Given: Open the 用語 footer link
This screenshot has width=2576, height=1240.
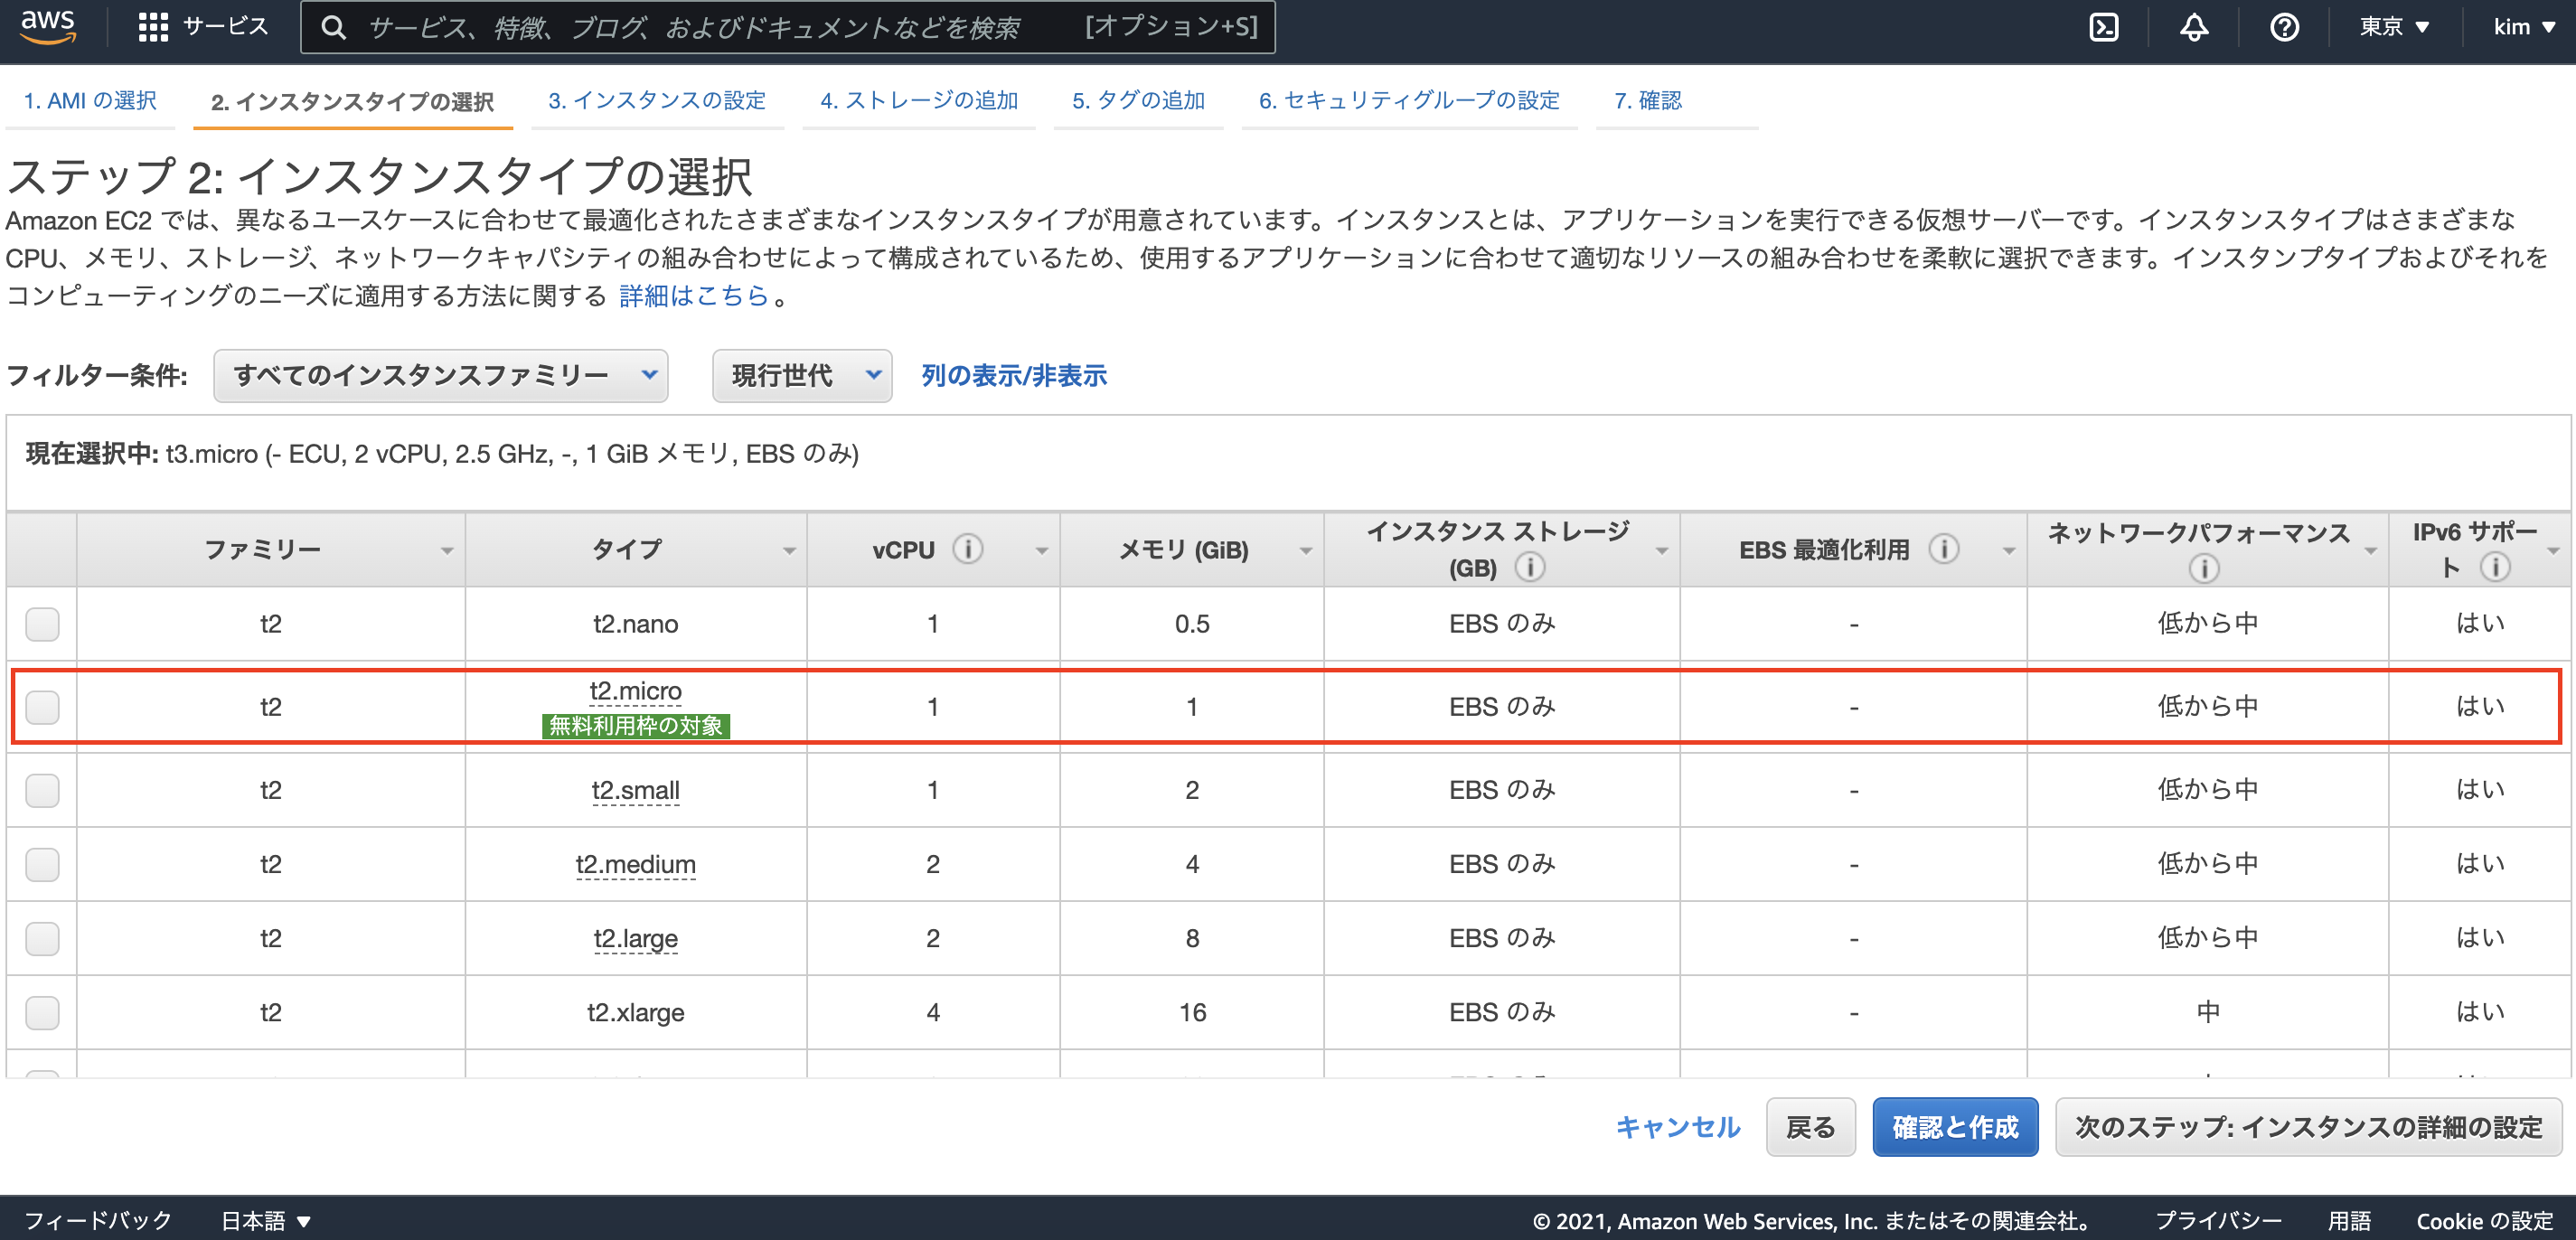Looking at the screenshot, I should [2349, 1220].
